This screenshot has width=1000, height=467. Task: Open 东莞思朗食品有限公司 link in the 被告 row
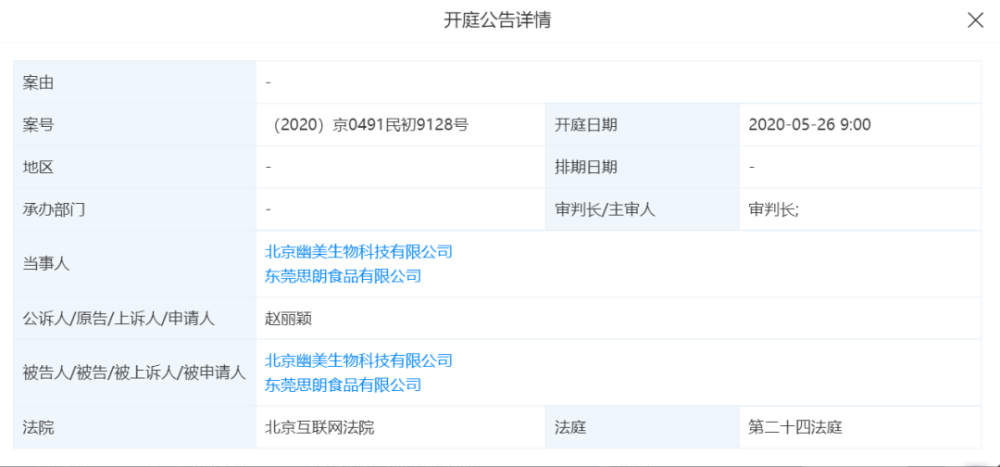click(343, 384)
